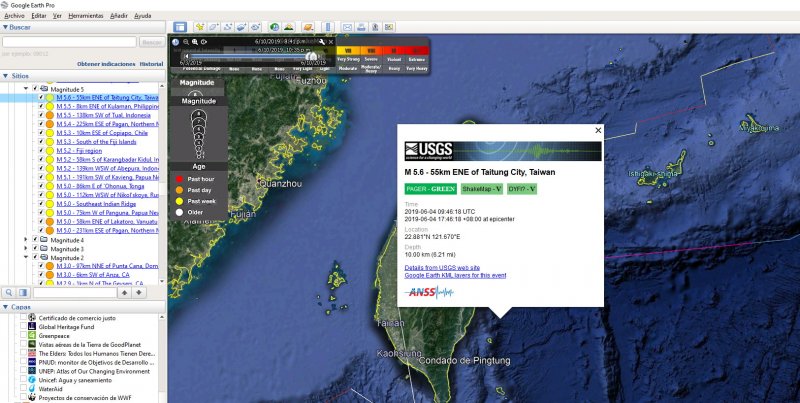Click the view in Google Maps toolbar icon
The width and height of the screenshot is (800, 403).
pos(389,27)
